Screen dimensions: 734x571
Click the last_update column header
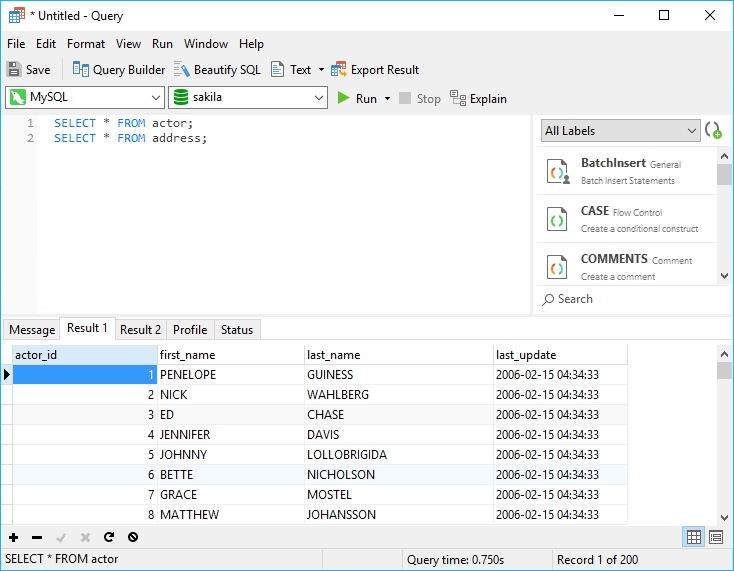click(560, 355)
